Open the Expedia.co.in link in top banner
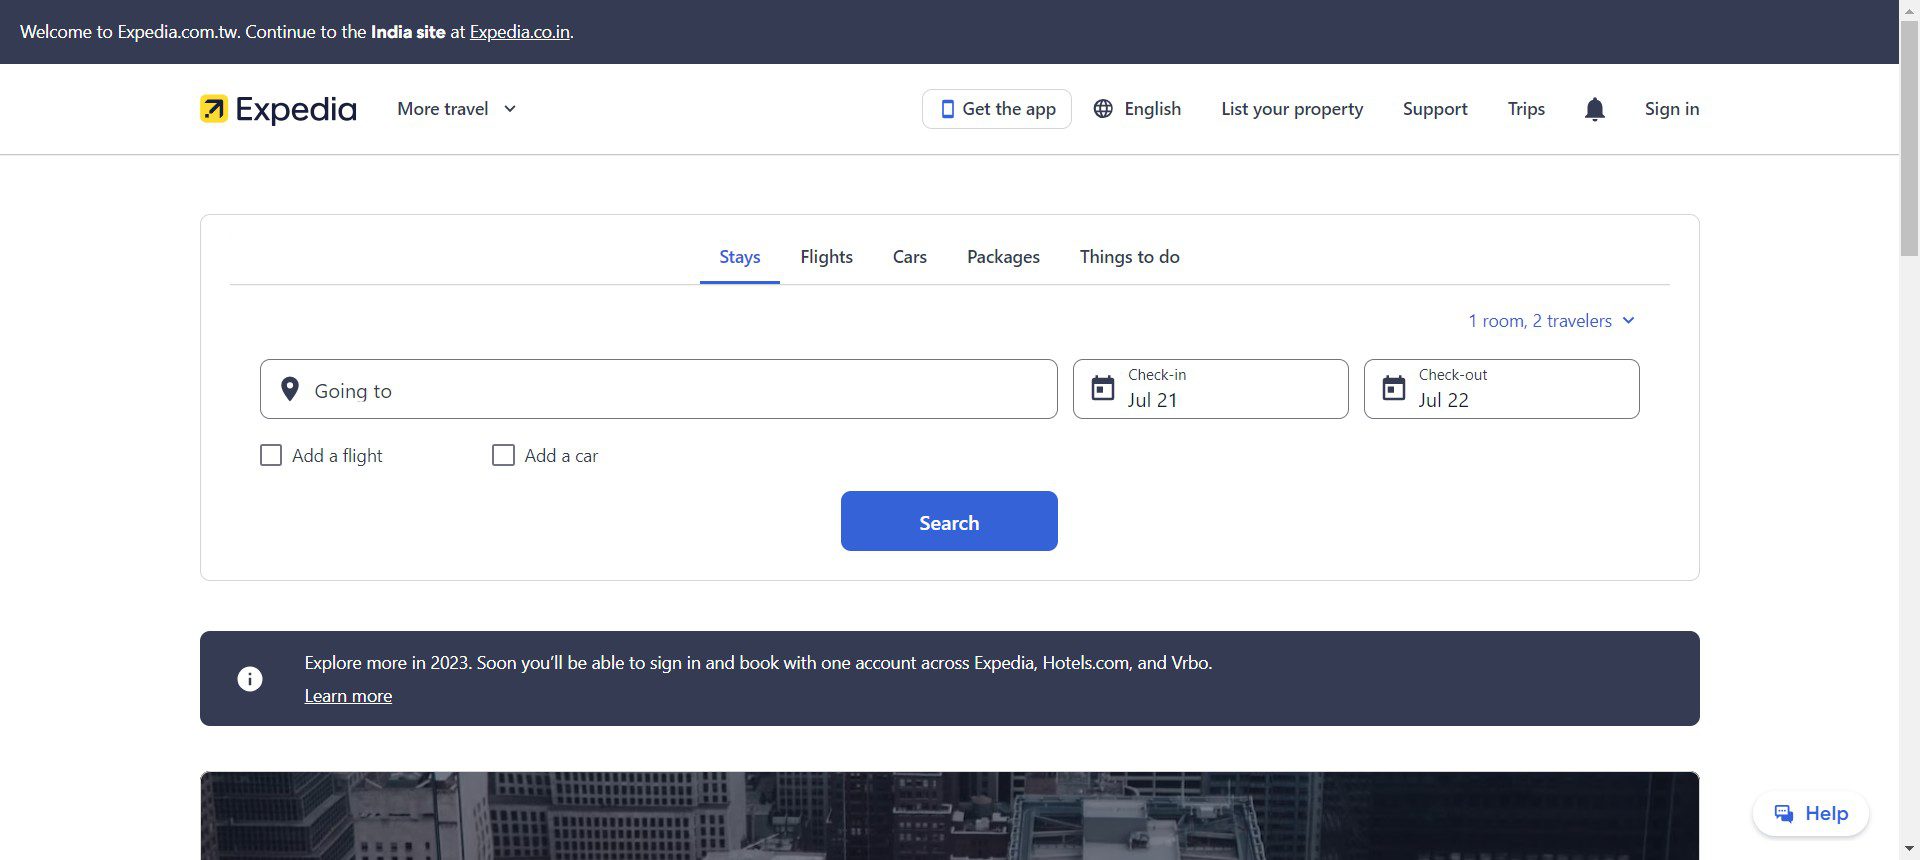Viewport: 1920px width, 860px height. click(519, 32)
